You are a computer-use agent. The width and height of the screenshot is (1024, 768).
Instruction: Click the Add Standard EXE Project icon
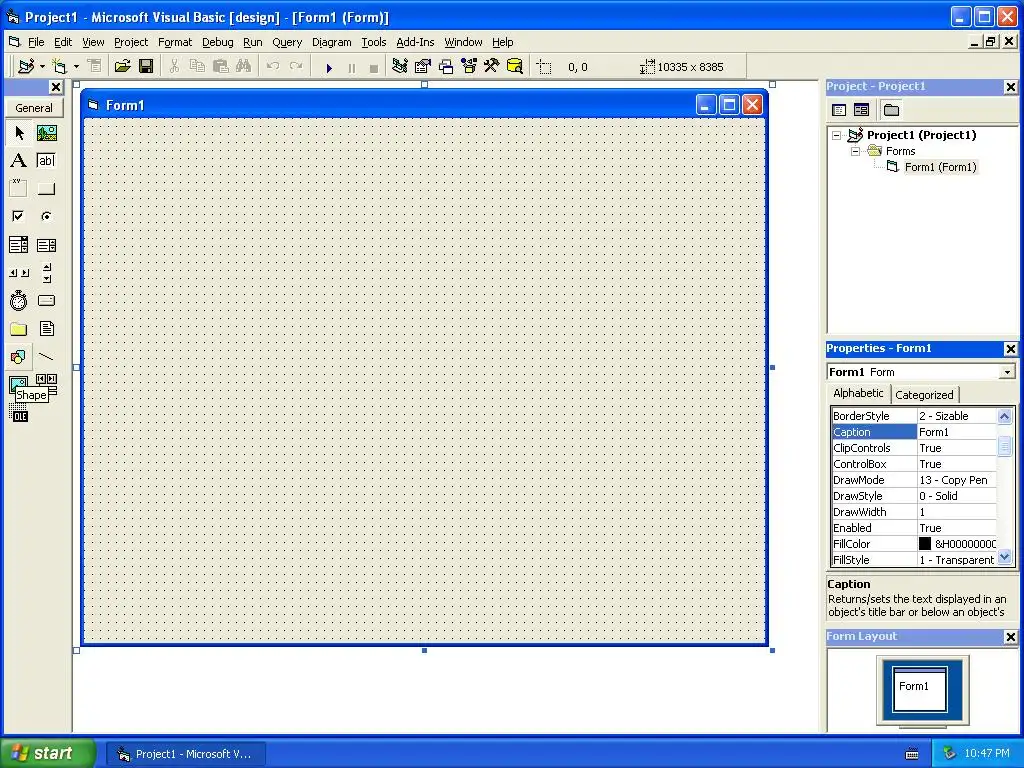[x=27, y=66]
